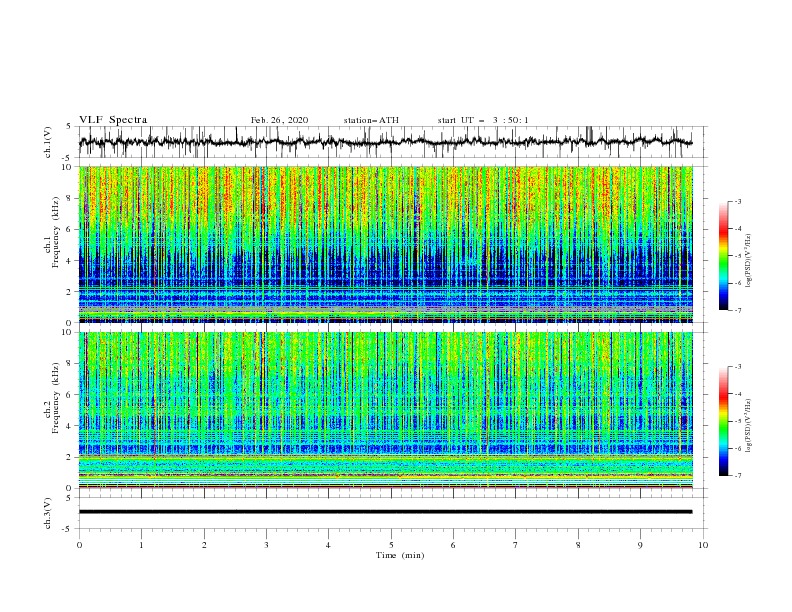This screenshot has width=792, height=612.
Task: Click the "-3" label on ch.2 colorbar
Action: (738, 367)
